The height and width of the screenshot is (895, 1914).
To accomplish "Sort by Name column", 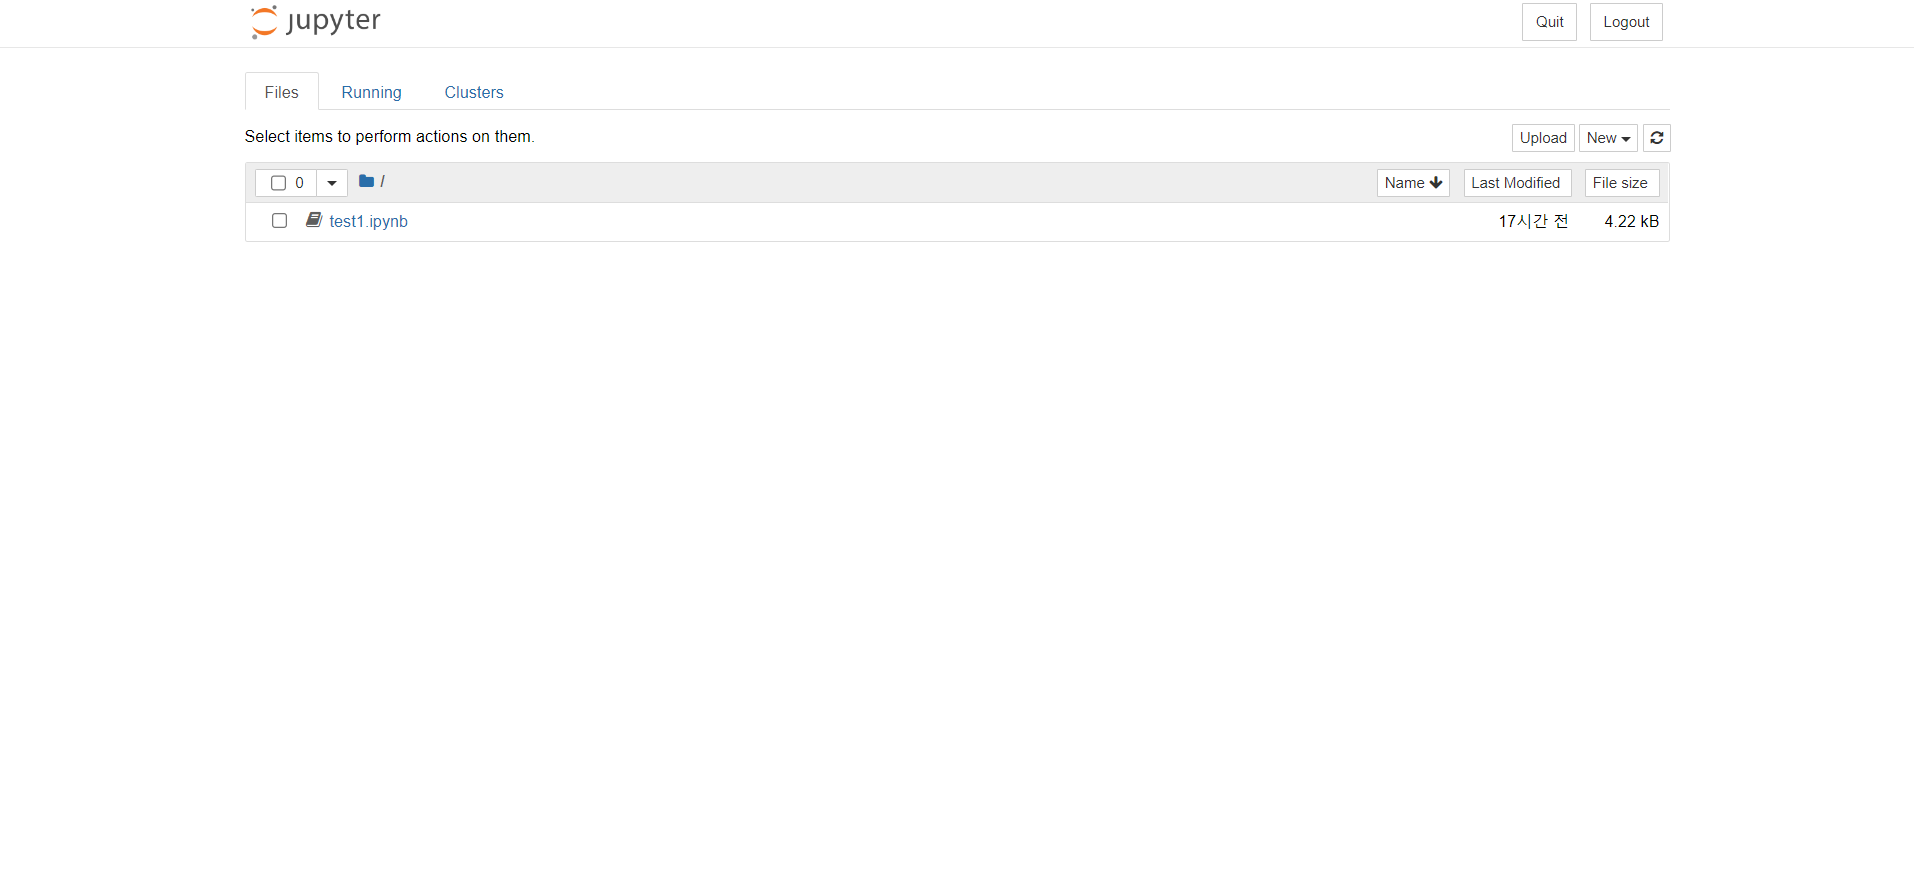I will tap(1413, 183).
